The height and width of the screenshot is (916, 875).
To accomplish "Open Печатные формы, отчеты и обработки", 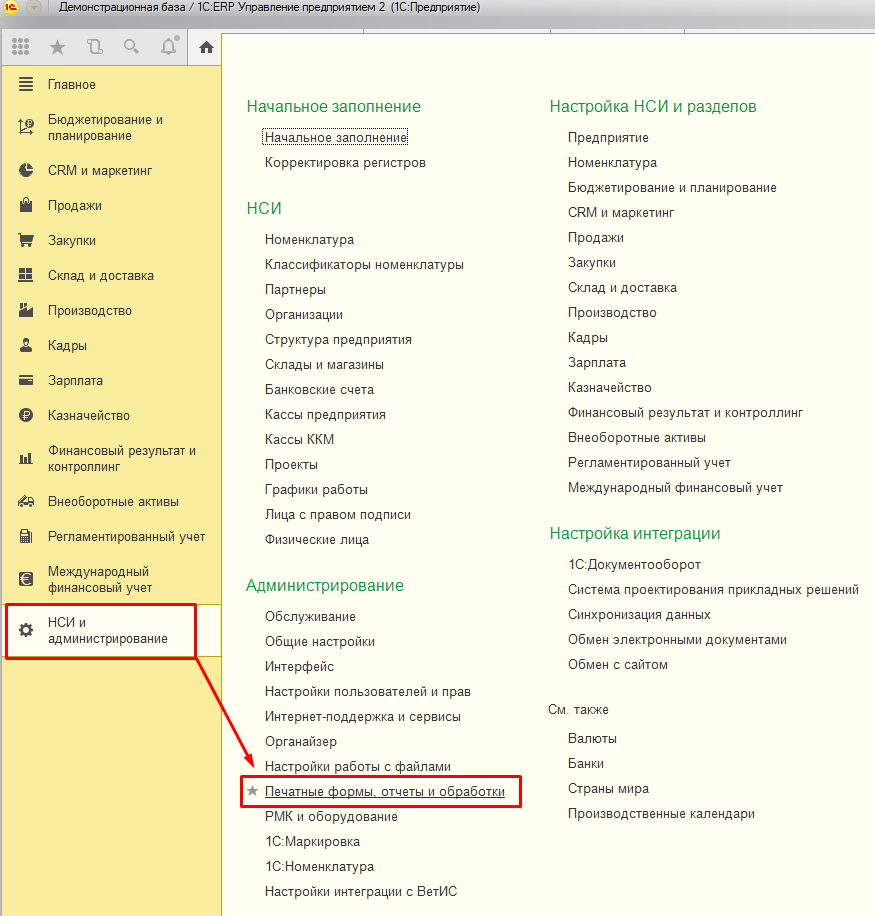I will tap(384, 792).
